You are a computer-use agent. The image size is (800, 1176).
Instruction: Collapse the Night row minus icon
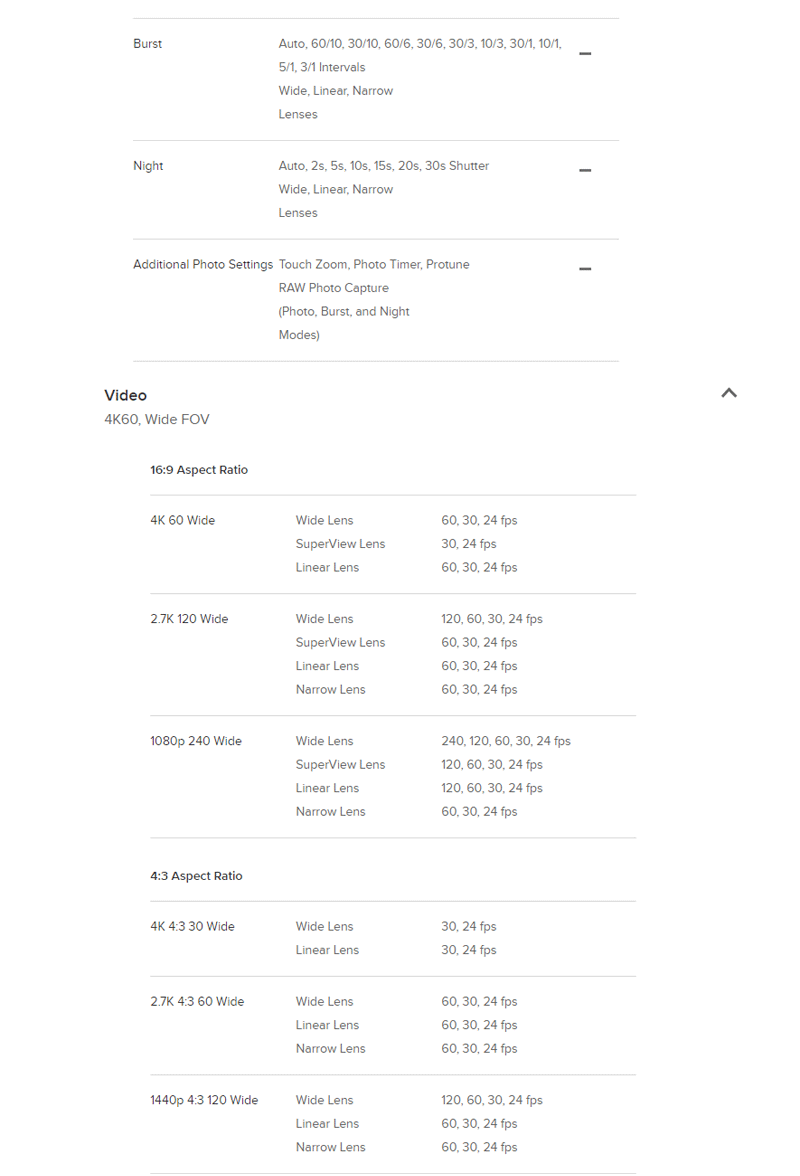[585, 170]
